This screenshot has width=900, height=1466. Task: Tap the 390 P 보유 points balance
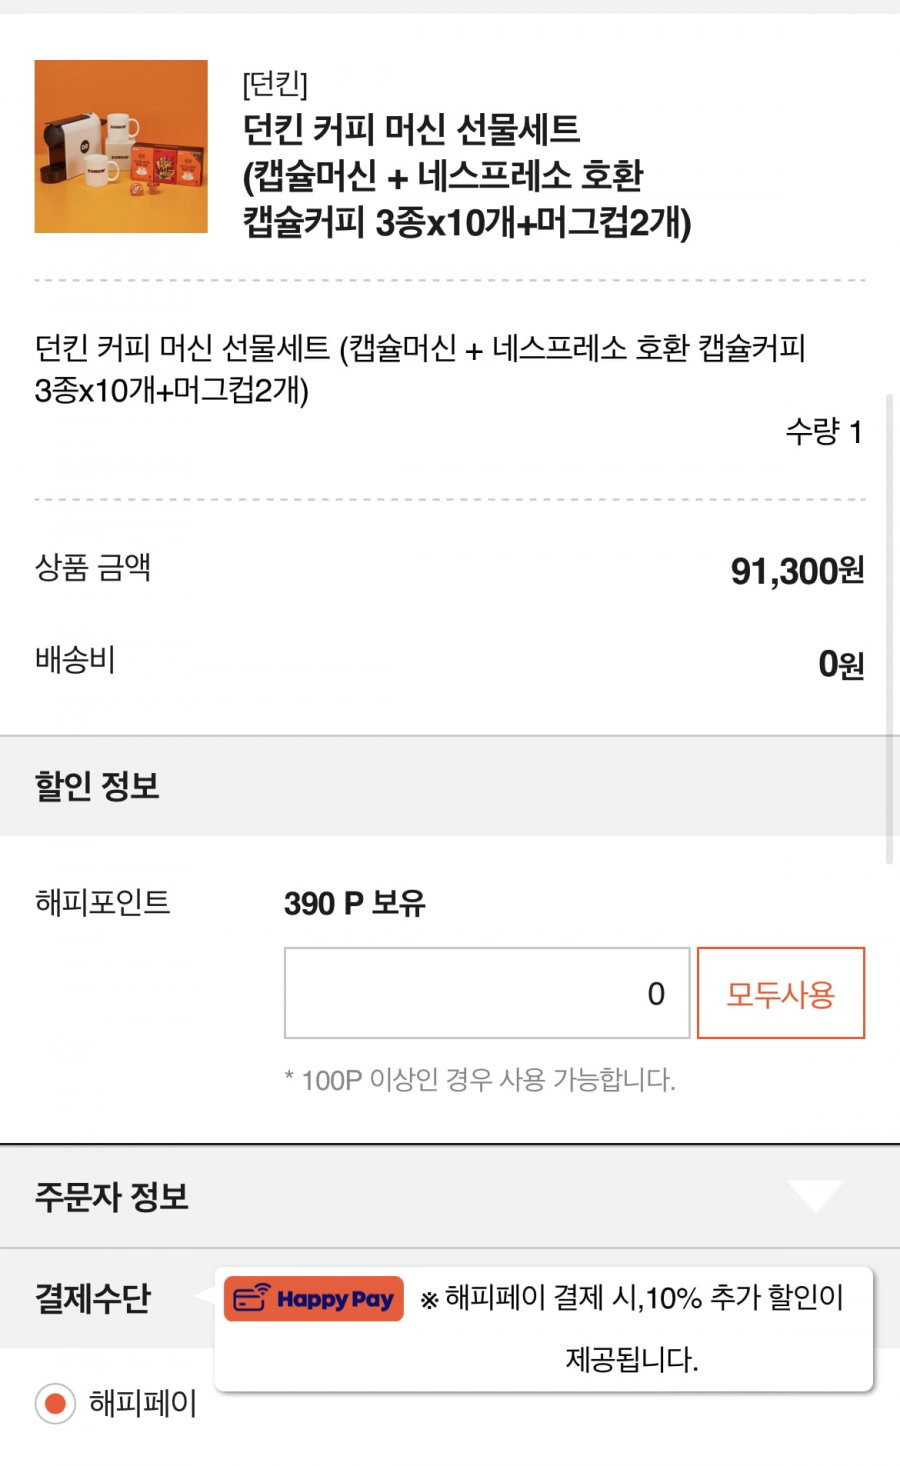[x=355, y=903]
